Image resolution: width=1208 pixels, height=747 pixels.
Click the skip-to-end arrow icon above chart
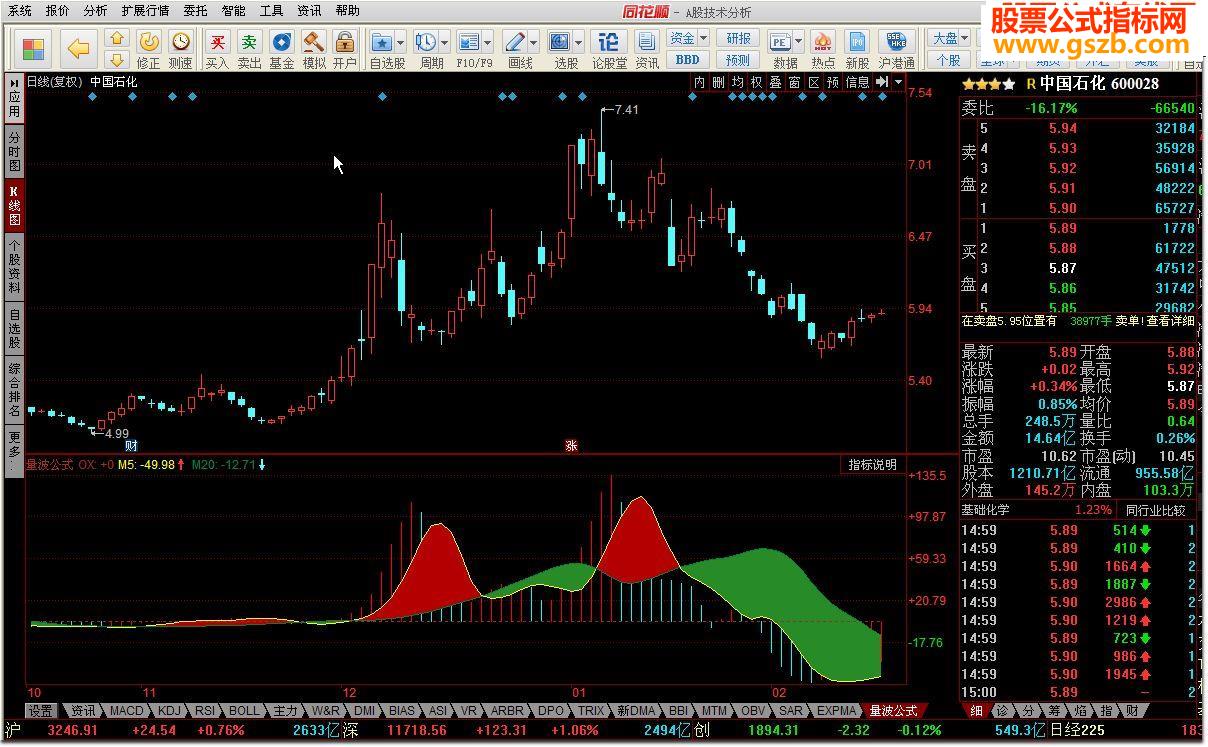point(882,82)
